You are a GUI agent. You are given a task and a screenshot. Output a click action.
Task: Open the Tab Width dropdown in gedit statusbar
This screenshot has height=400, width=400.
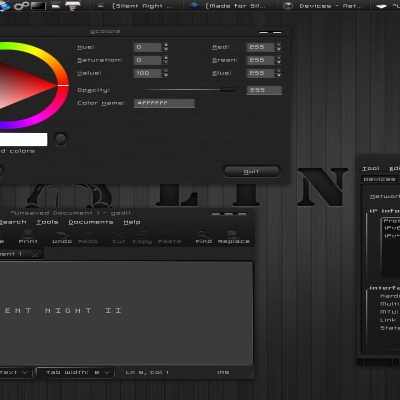click(x=75, y=372)
